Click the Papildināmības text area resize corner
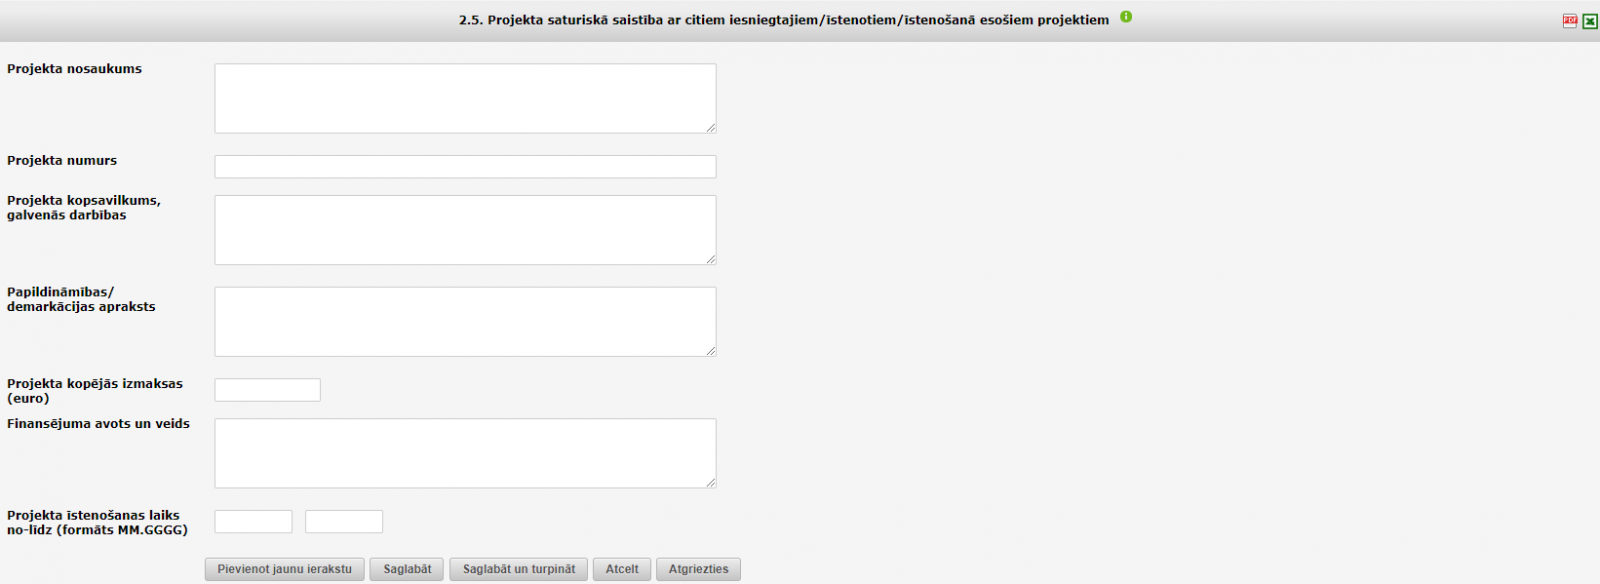The width and height of the screenshot is (1600, 584). click(x=711, y=352)
